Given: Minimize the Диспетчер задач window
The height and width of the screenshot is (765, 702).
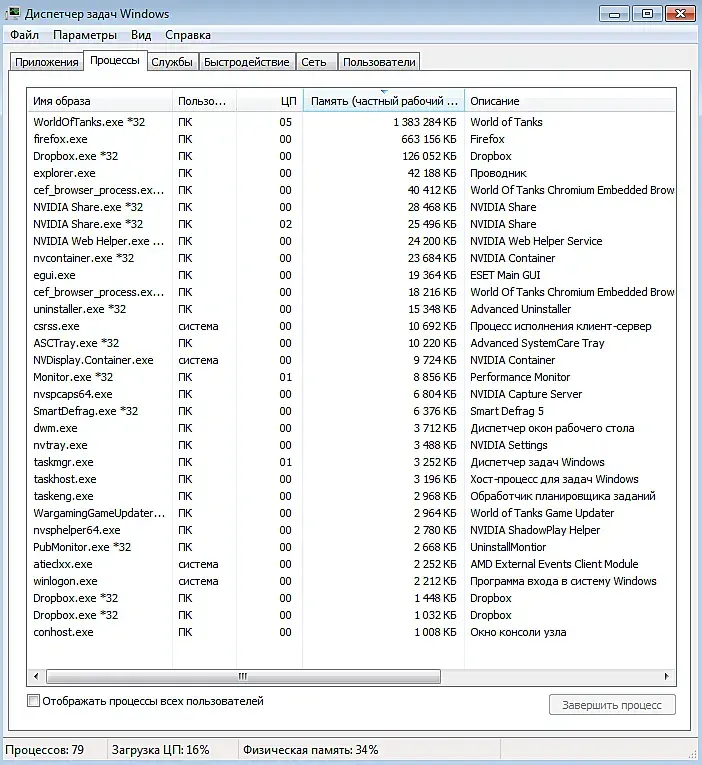Looking at the screenshot, I should click(614, 14).
